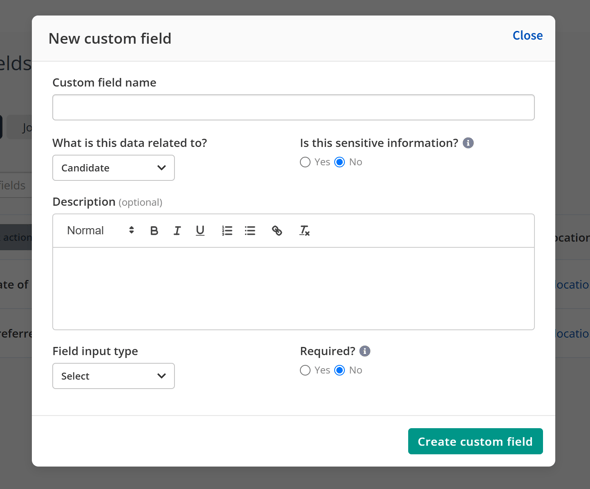Close the New custom field dialog
The image size is (590, 489).
coord(528,36)
